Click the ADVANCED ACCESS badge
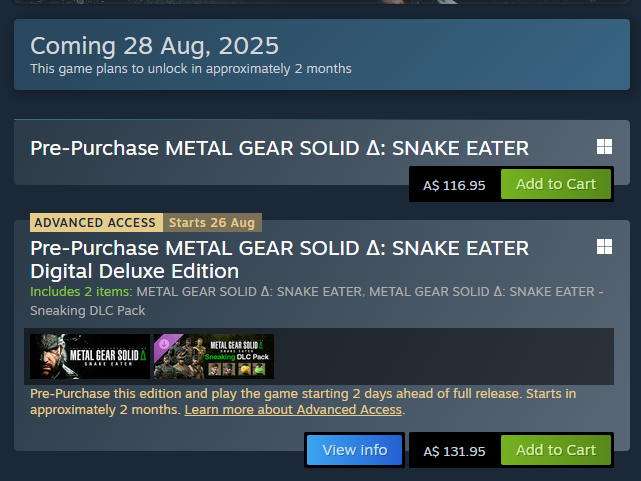This screenshot has width=641, height=481. pyautogui.click(x=96, y=223)
